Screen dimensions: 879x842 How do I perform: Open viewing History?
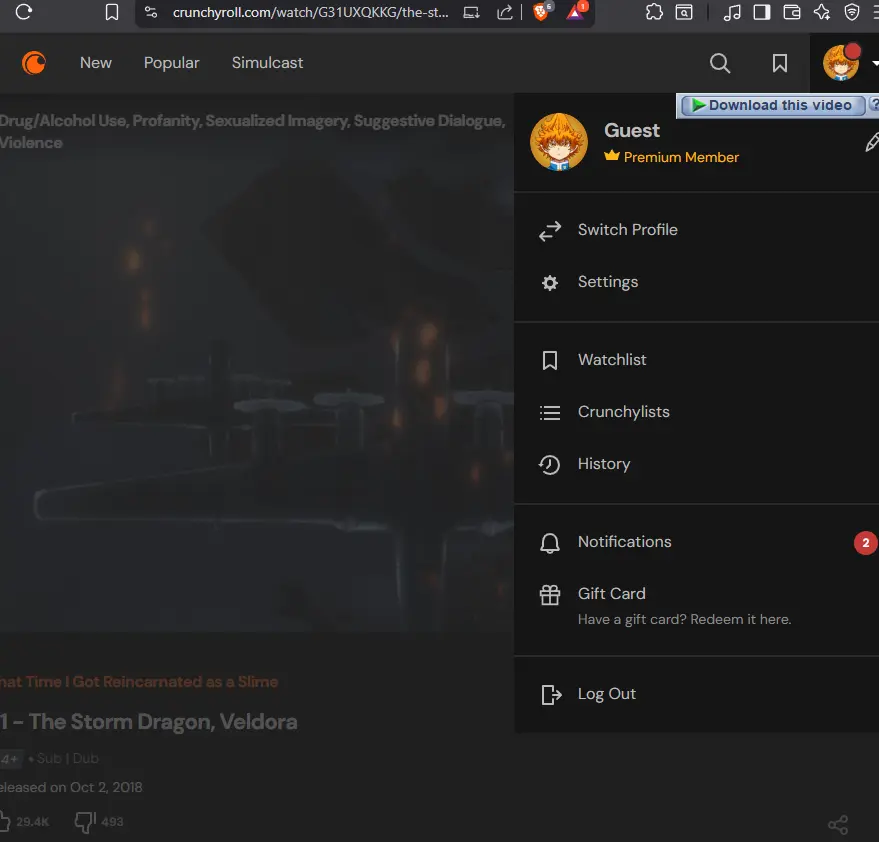(696, 464)
